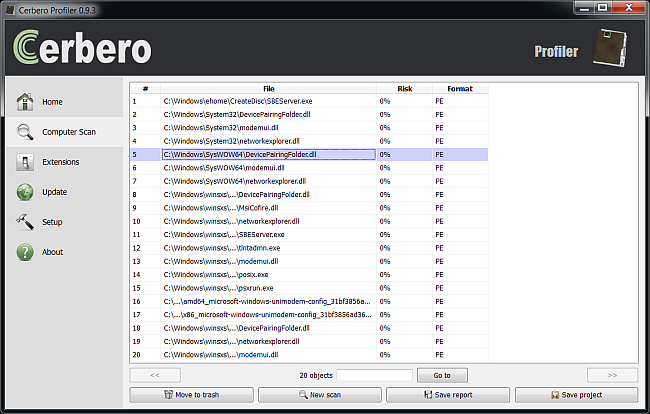Open the Computer Scan section

tap(65, 132)
